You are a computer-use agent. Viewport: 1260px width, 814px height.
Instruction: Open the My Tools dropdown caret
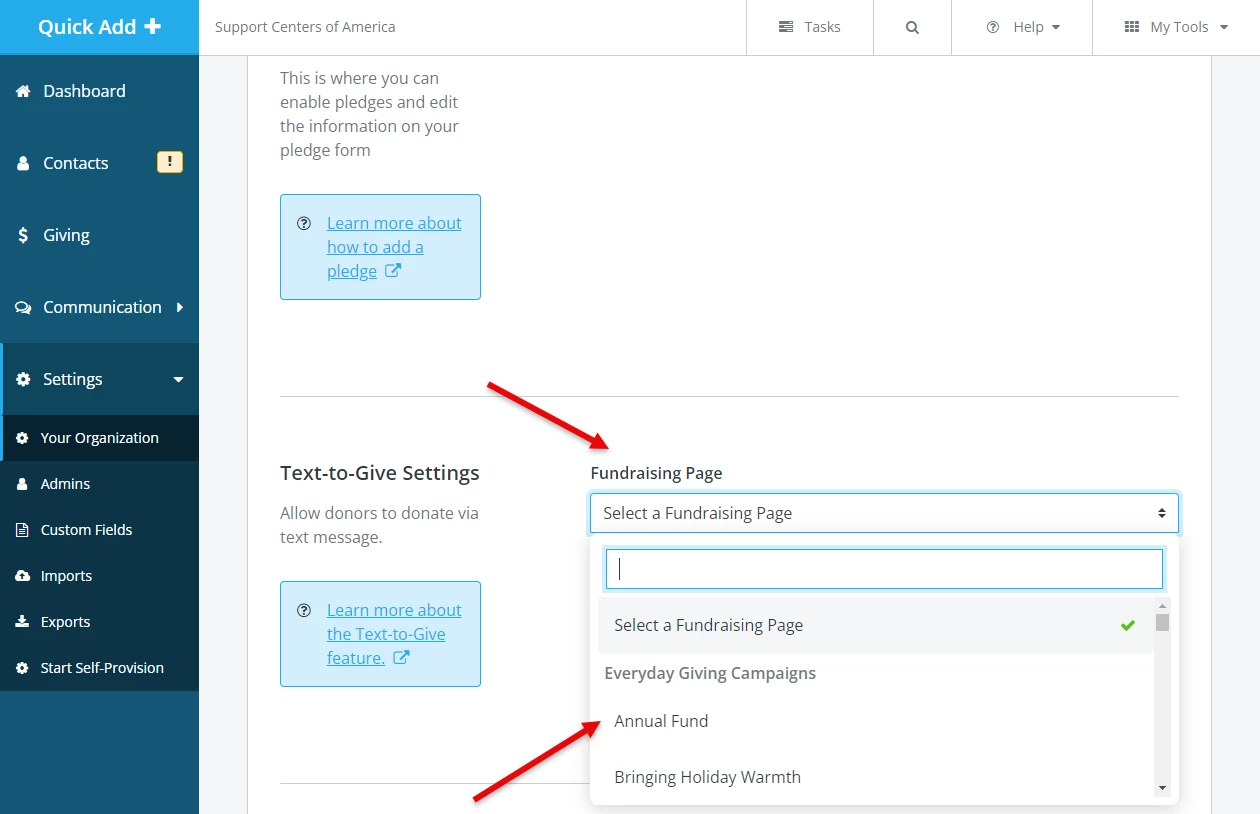click(1224, 28)
